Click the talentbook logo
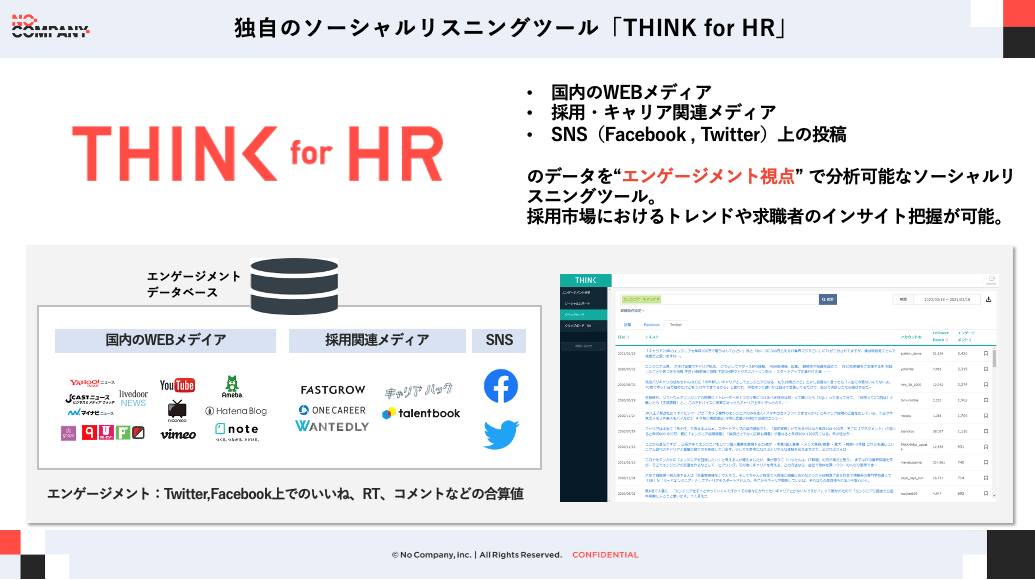The width and height of the screenshot is (1035, 580). pyautogui.click(x=421, y=413)
